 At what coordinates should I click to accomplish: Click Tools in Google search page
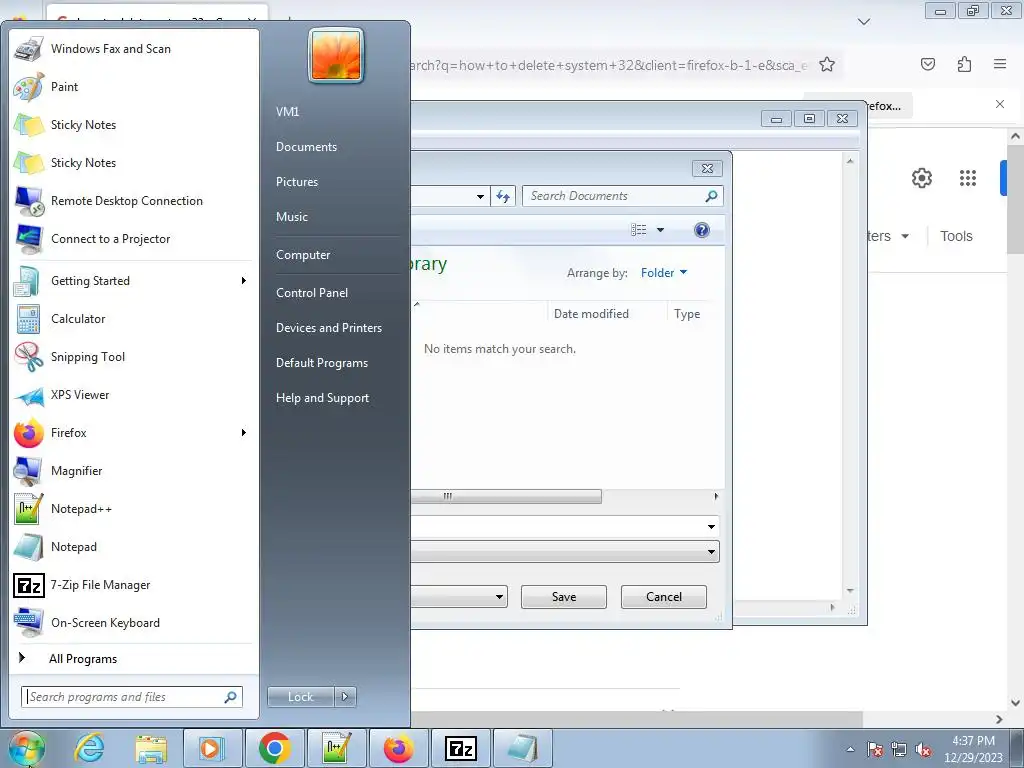(x=956, y=236)
